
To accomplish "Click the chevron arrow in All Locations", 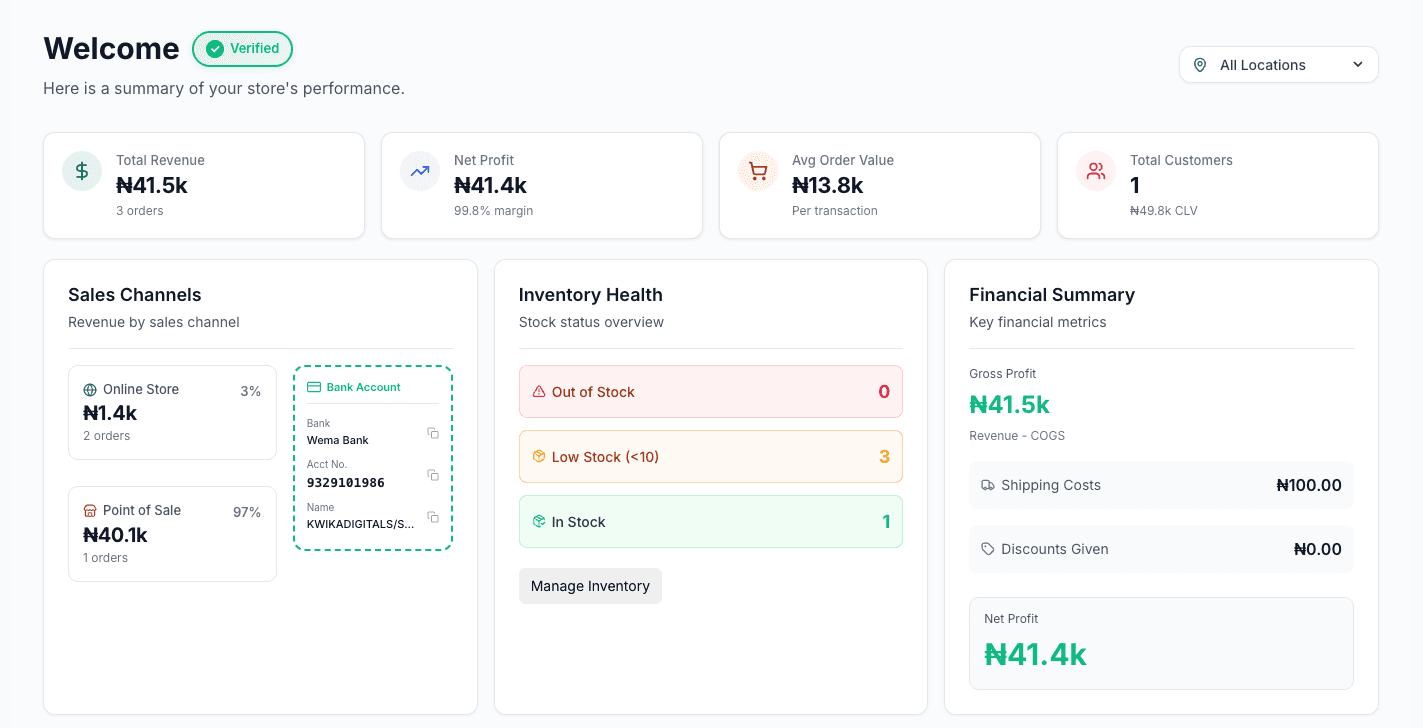I will pyautogui.click(x=1358, y=65).
